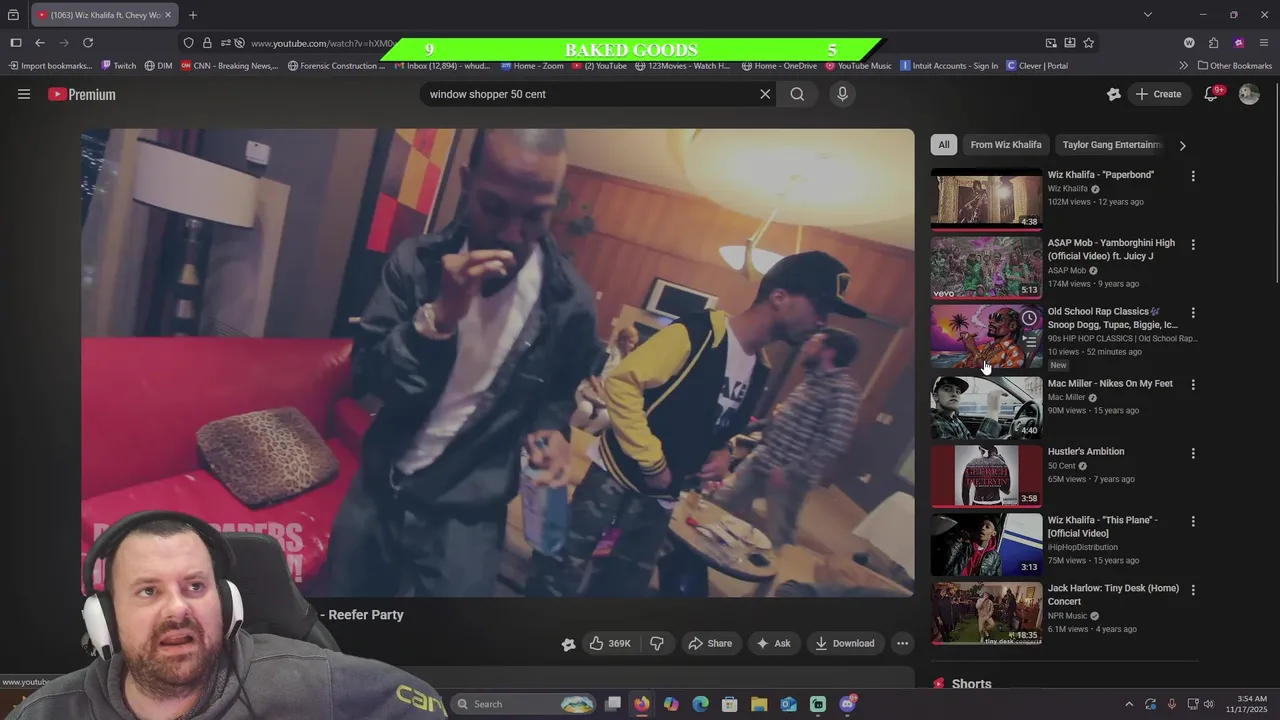The width and height of the screenshot is (1280, 720).
Task: Open the YouTube Music bookmark
Action: pyautogui.click(x=859, y=66)
